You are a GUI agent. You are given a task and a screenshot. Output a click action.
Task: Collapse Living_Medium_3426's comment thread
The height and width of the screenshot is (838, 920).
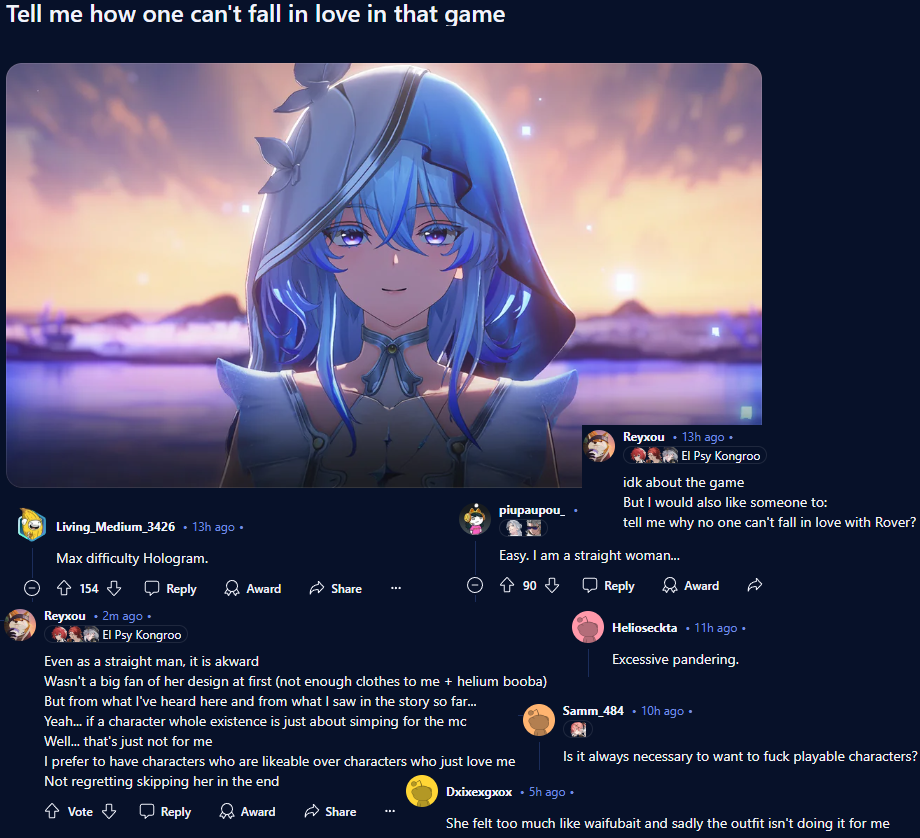[32, 588]
